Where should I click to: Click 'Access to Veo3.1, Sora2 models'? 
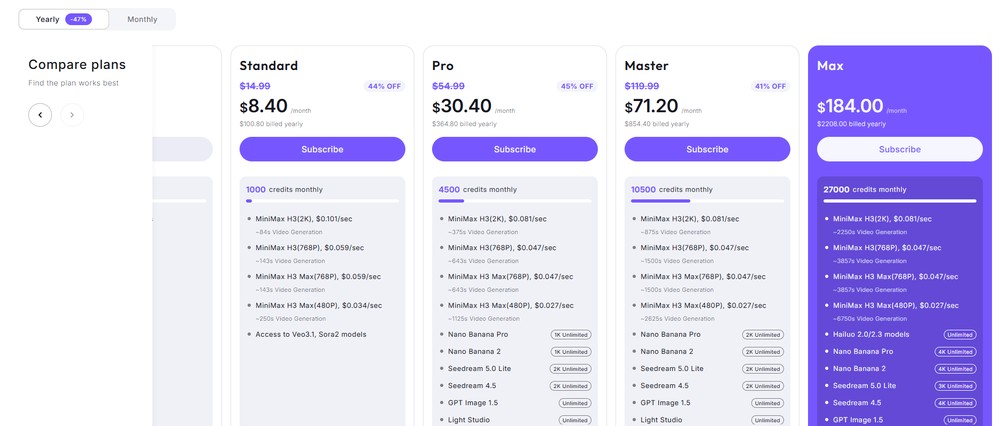coord(311,334)
